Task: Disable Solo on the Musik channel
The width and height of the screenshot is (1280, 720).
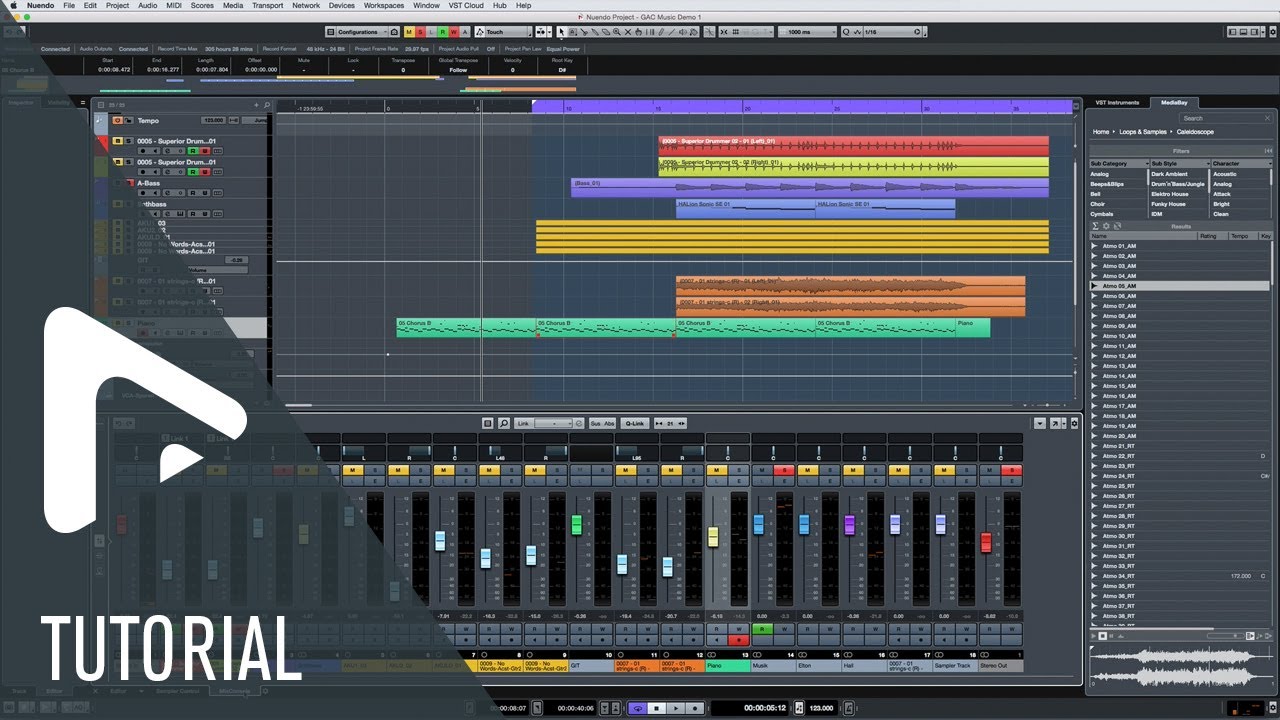Action: click(x=784, y=470)
